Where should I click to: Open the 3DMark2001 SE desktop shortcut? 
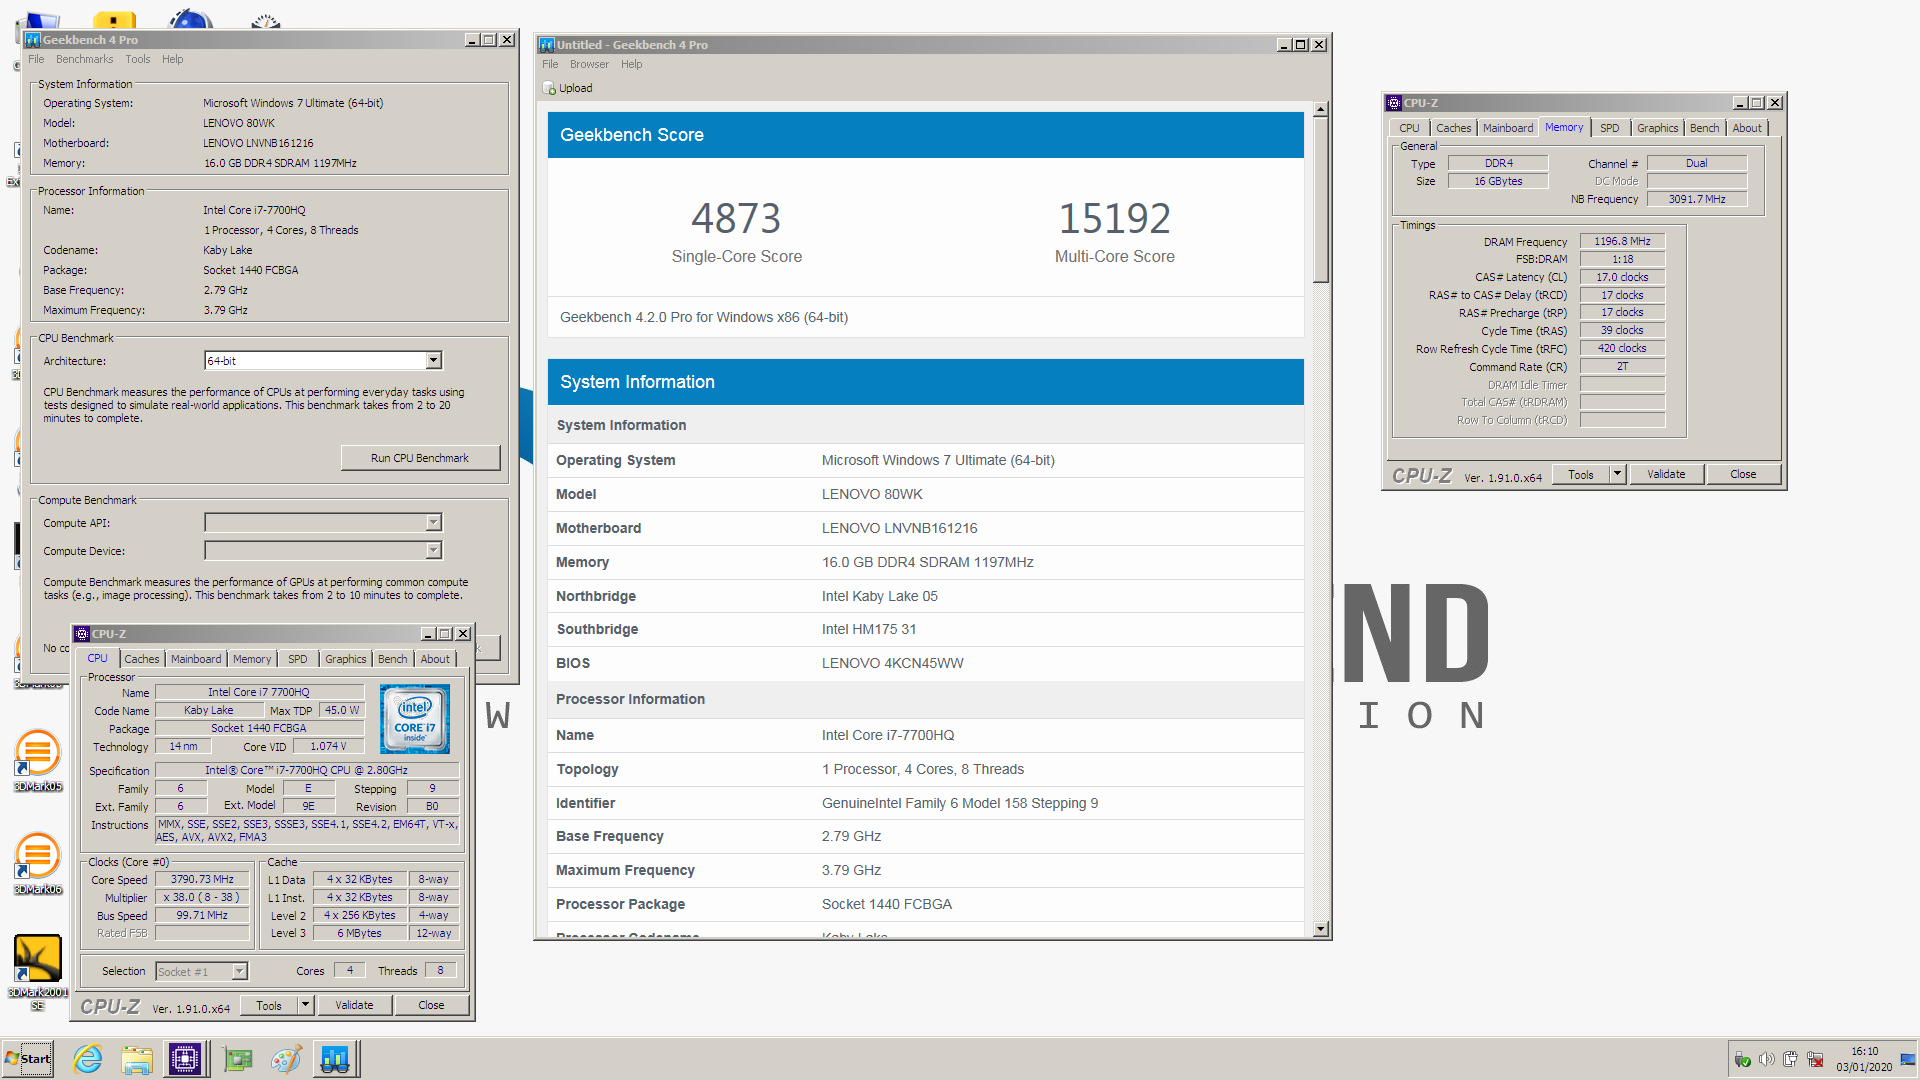click(38, 972)
